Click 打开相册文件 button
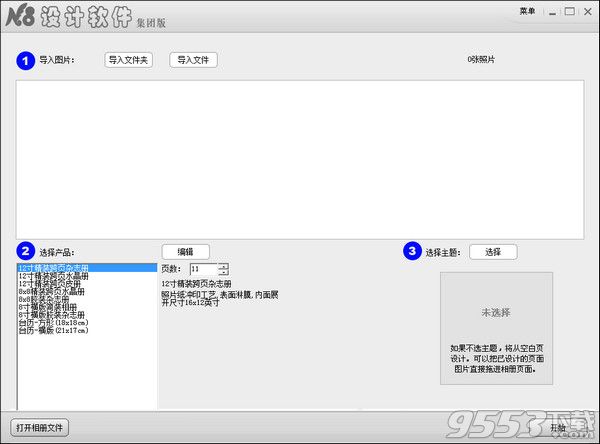 tap(39, 428)
